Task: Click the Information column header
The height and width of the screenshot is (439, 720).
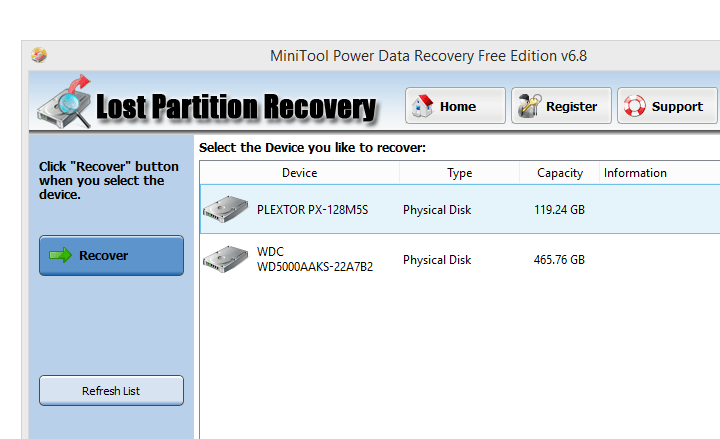Action: [x=635, y=173]
